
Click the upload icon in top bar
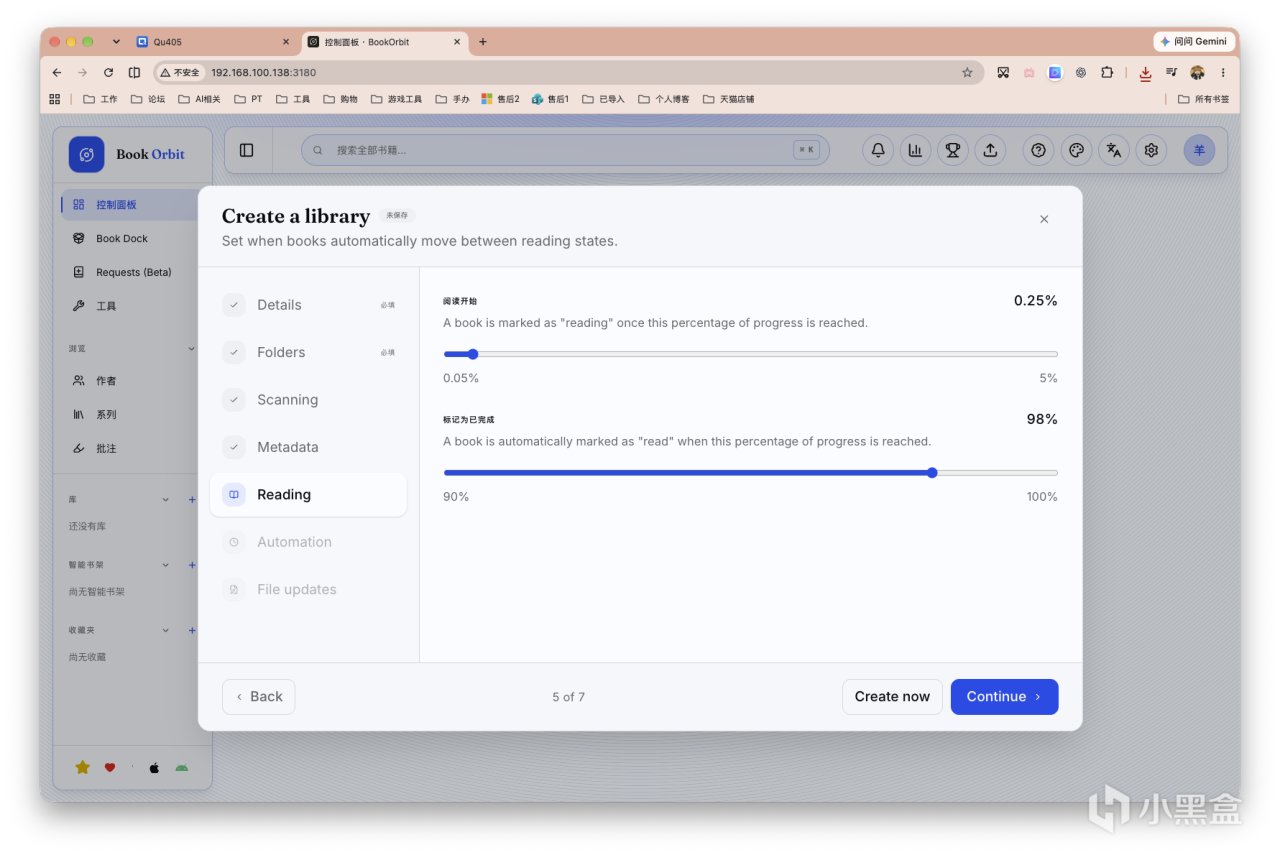point(990,150)
